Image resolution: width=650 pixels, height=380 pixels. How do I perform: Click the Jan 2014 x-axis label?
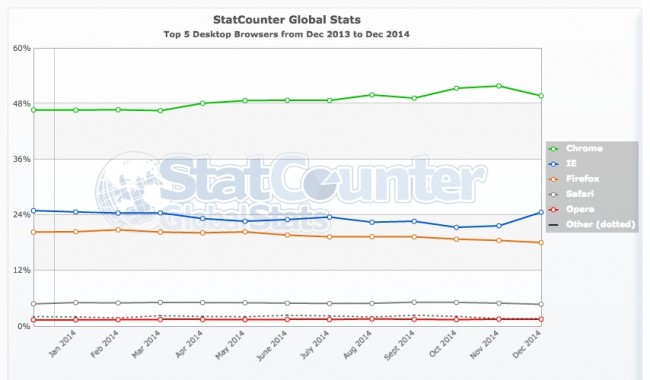tap(62, 344)
